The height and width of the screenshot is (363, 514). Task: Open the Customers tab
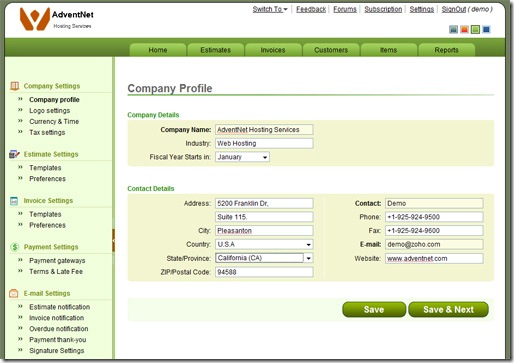331,50
